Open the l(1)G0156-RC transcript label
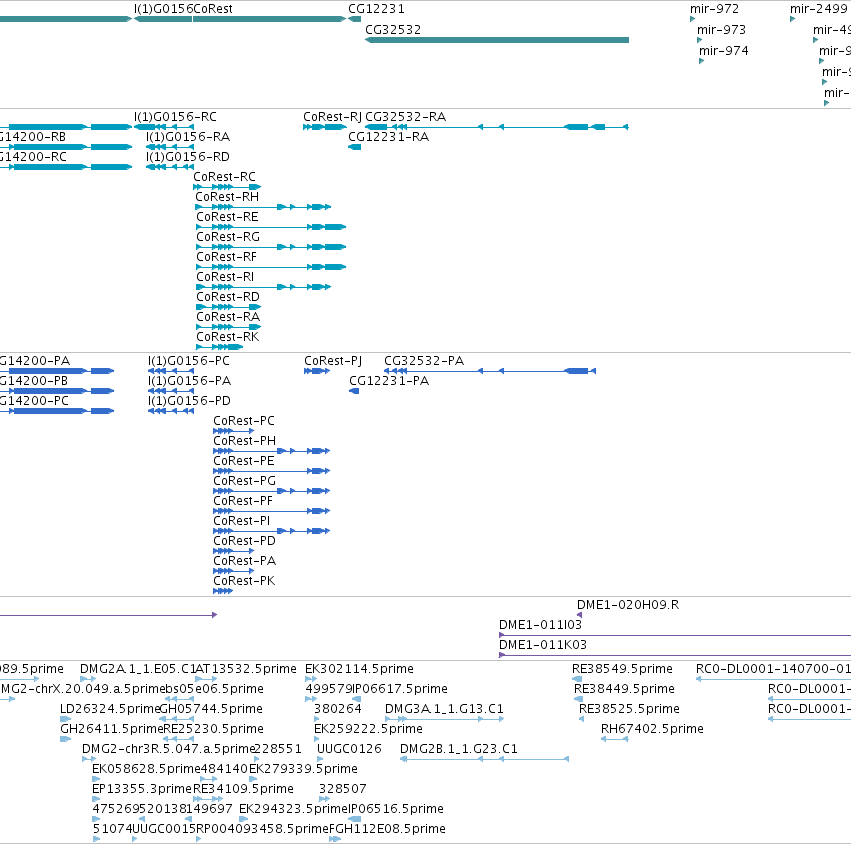 (175, 117)
